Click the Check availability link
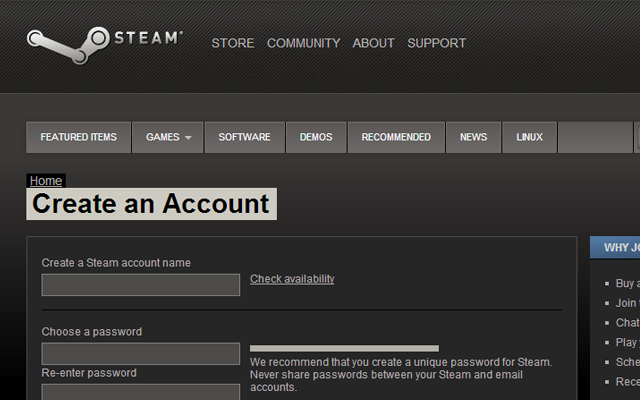The width and height of the screenshot is (640, 400). (292, 279)
